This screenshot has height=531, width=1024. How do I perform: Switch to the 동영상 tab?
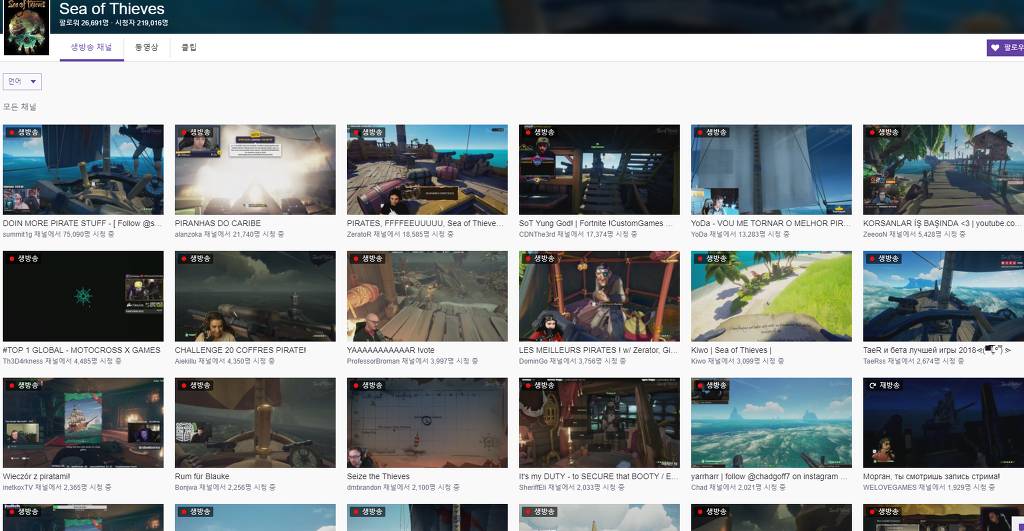pyautogui.click(x=146, y=48)
